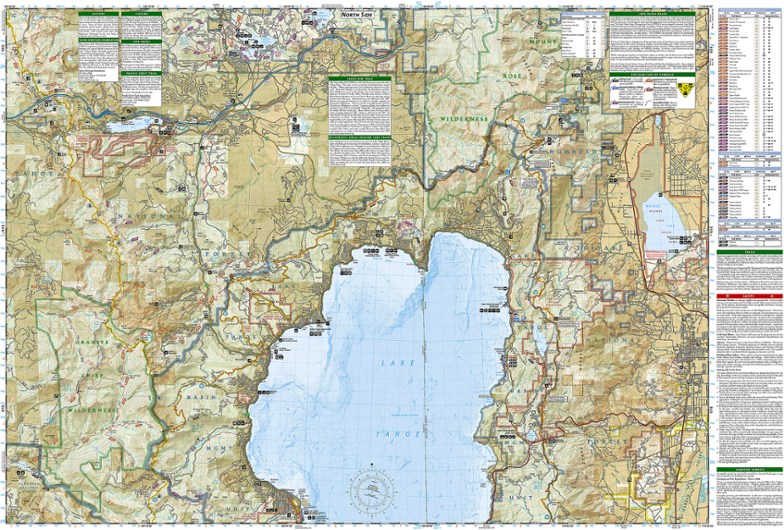This screenshot has height=530, width=784.
Task: Click the red Safety header in sidebar
Action: (750, 297)
